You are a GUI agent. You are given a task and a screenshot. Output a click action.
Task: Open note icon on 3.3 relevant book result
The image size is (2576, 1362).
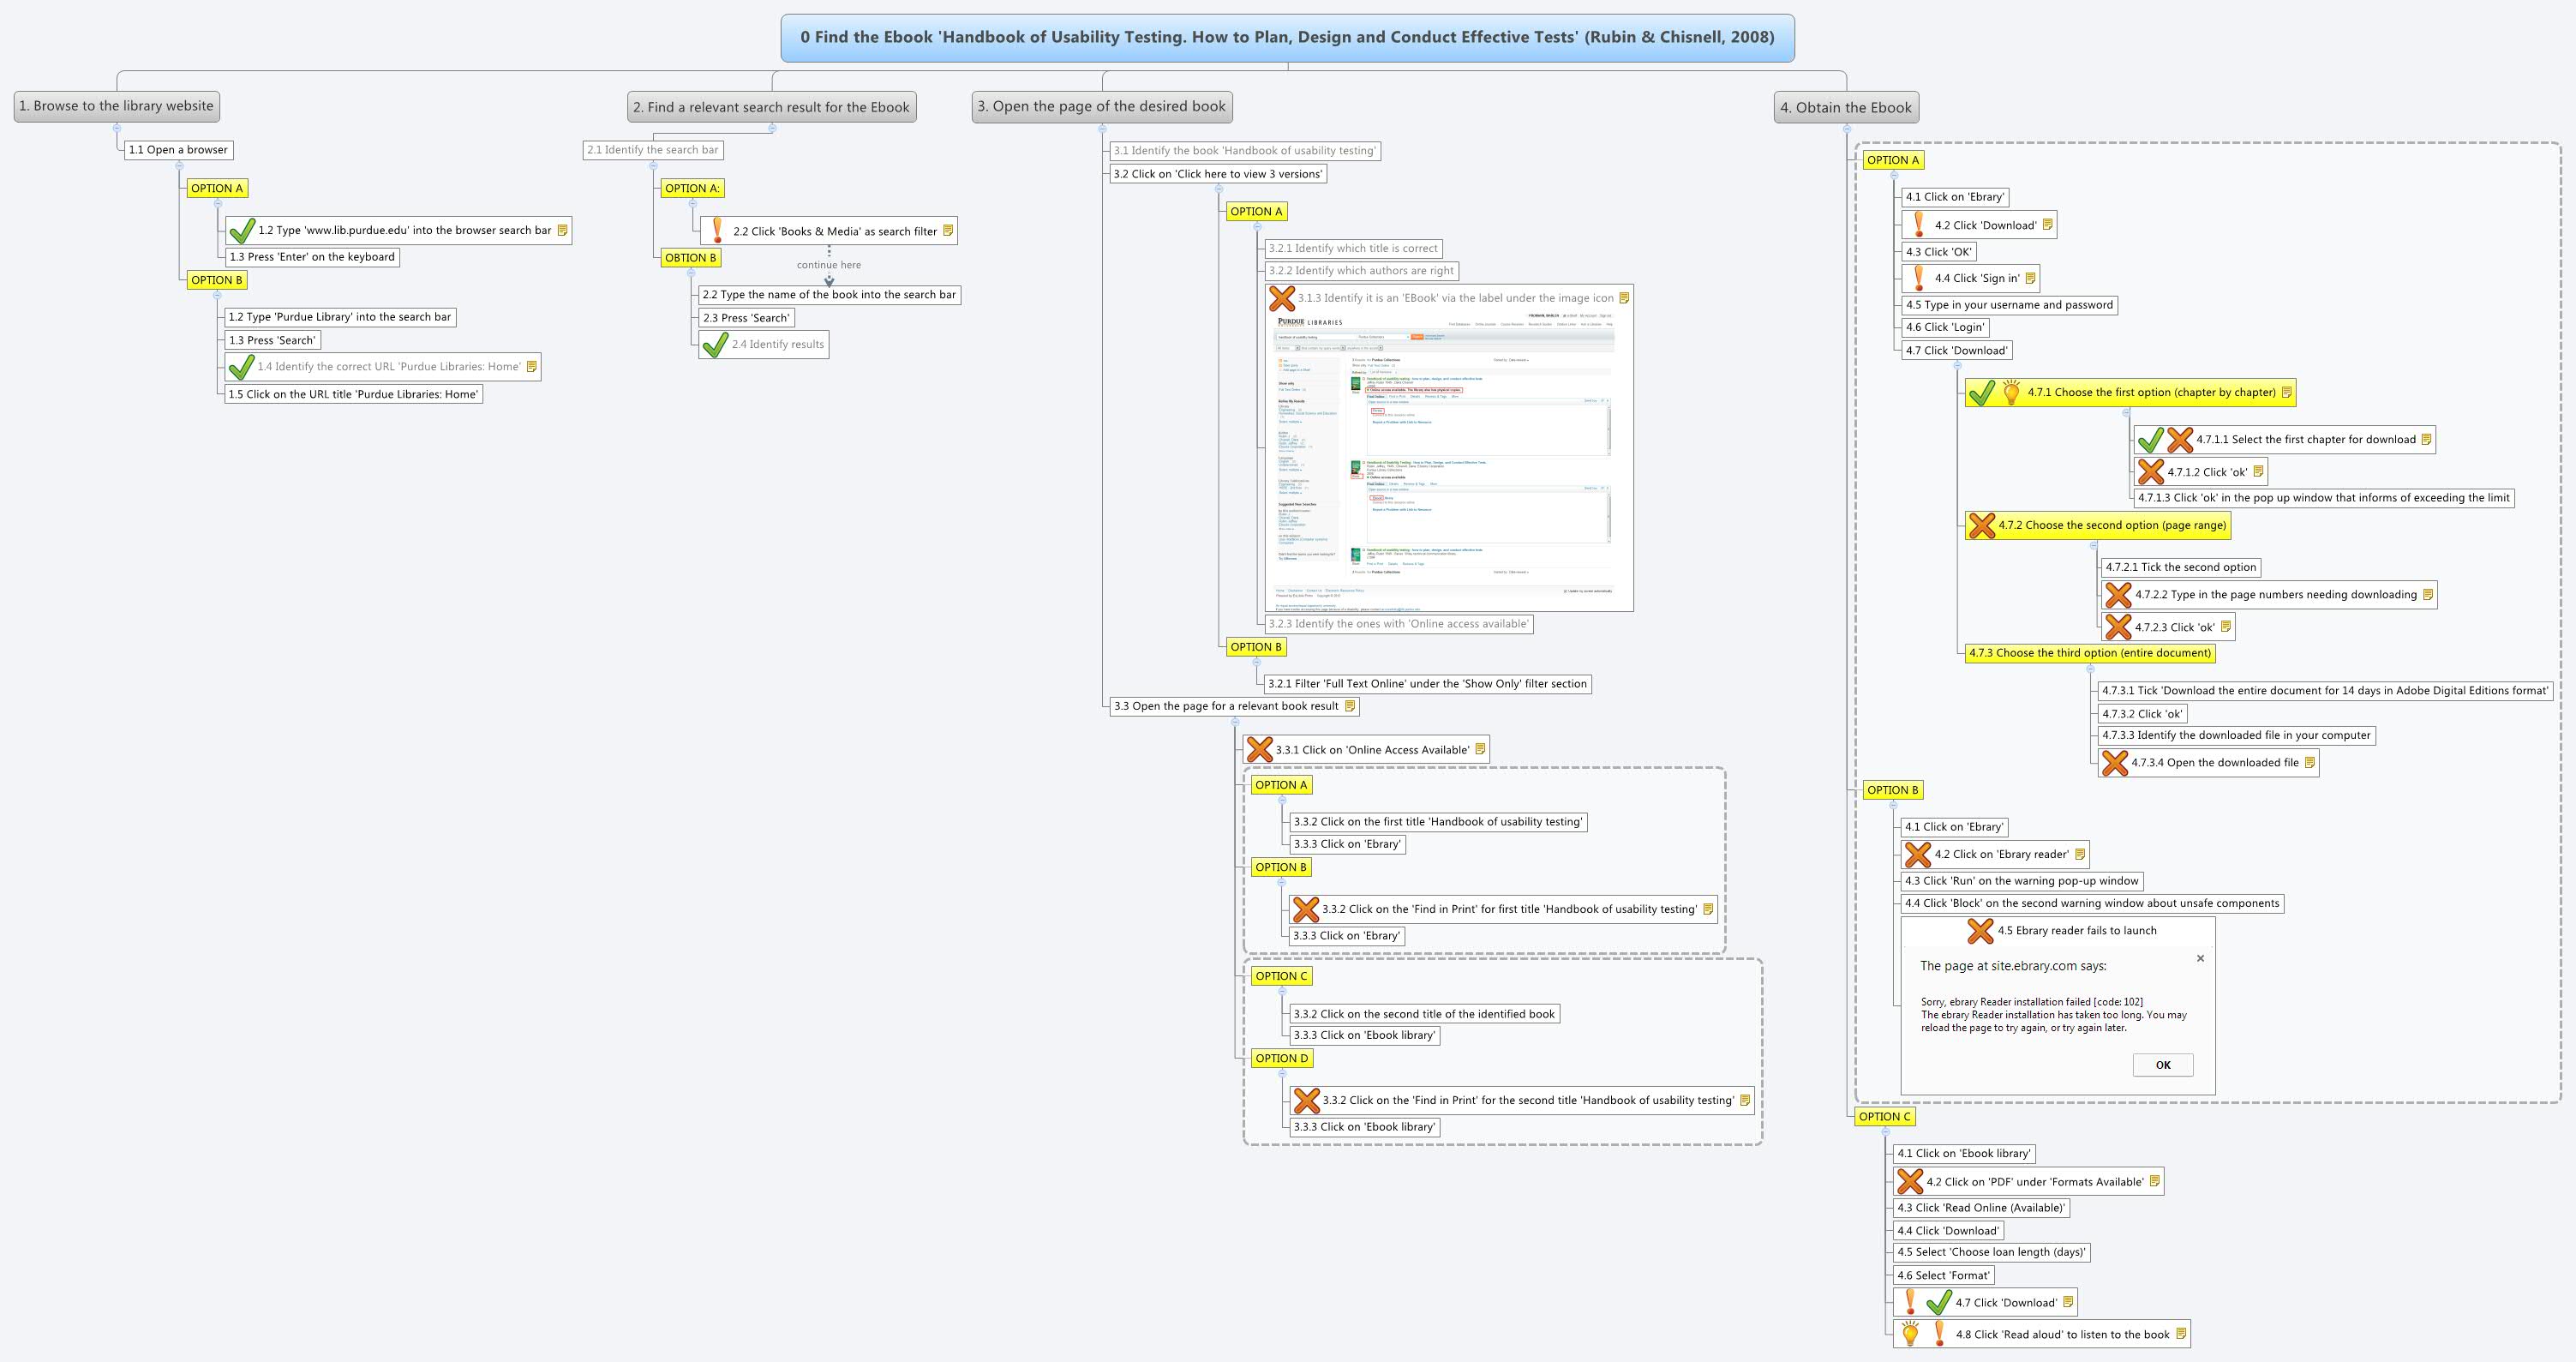[1350, 706]
